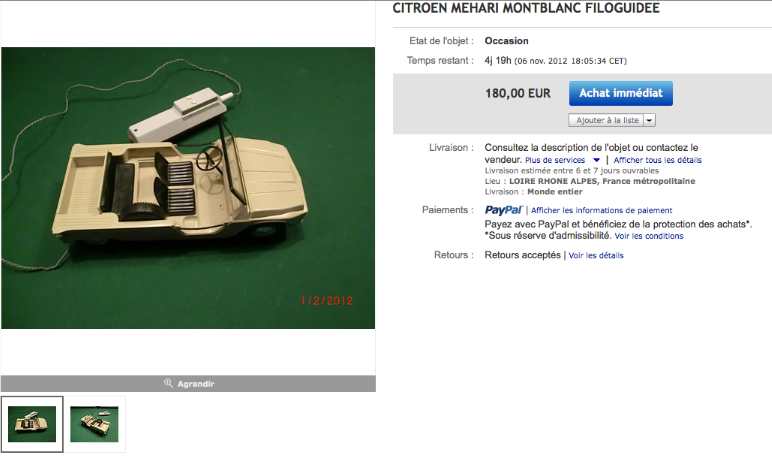772x461 pixels.
Task: Click the Ajouter à la liste button
Action: [x=606, y=120]
